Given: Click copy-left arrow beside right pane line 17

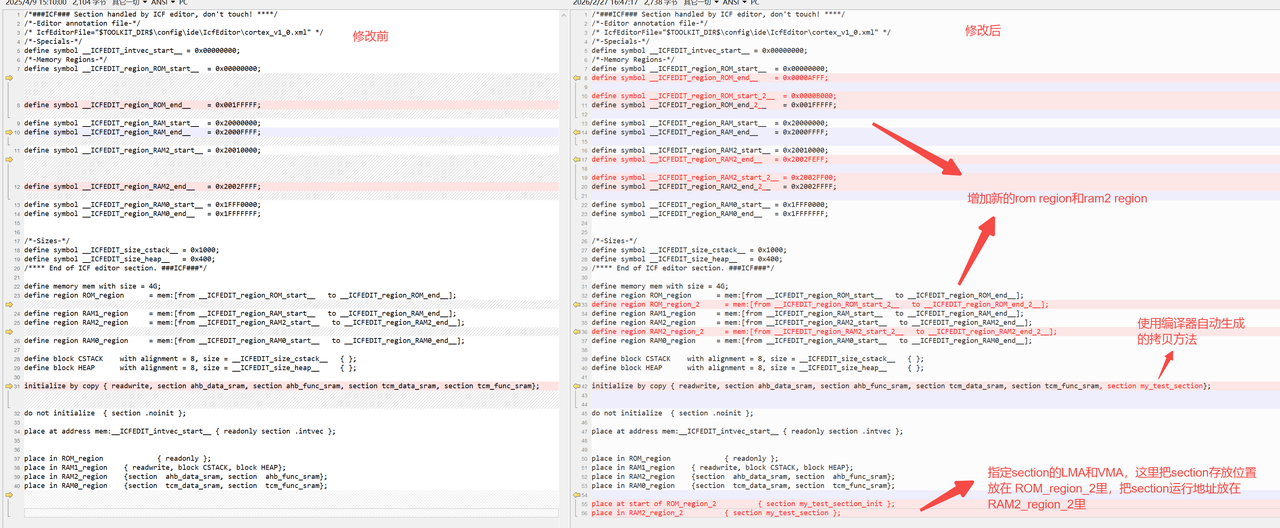Looking at the screenshot, I should (576, 159).
